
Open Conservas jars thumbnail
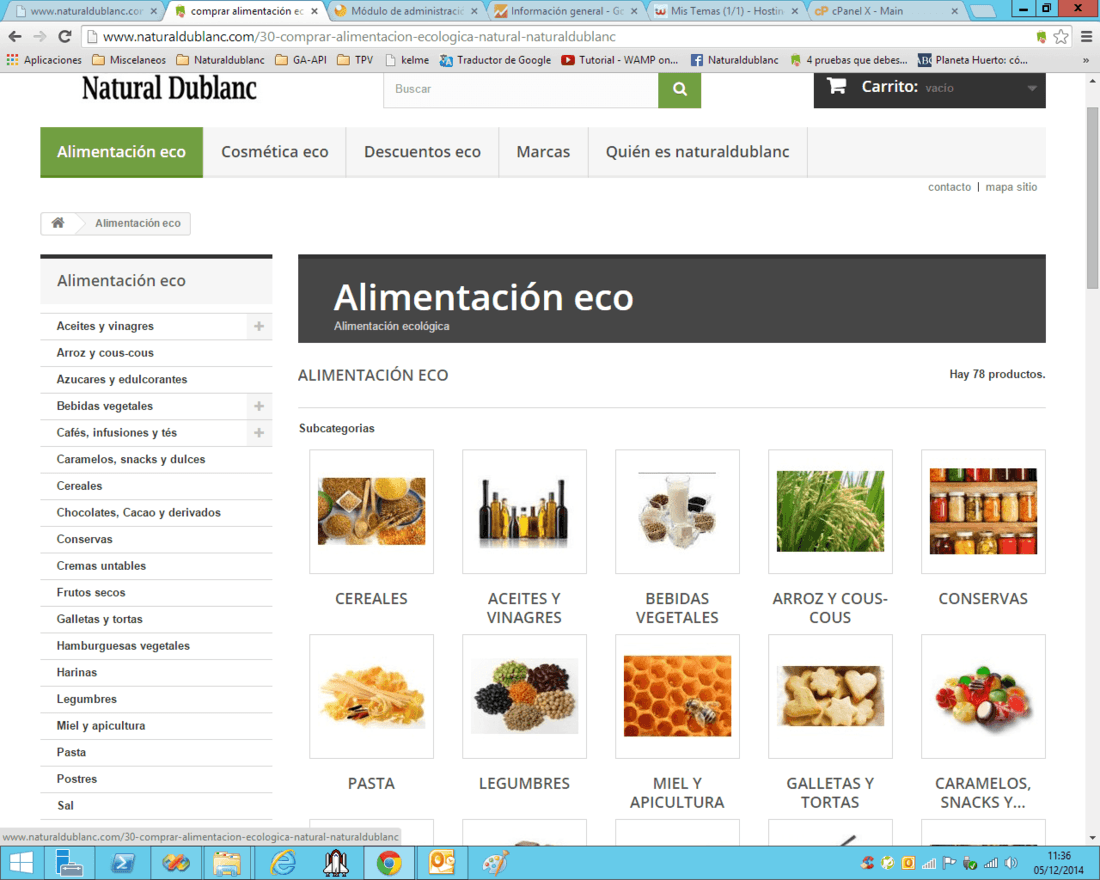983,512
